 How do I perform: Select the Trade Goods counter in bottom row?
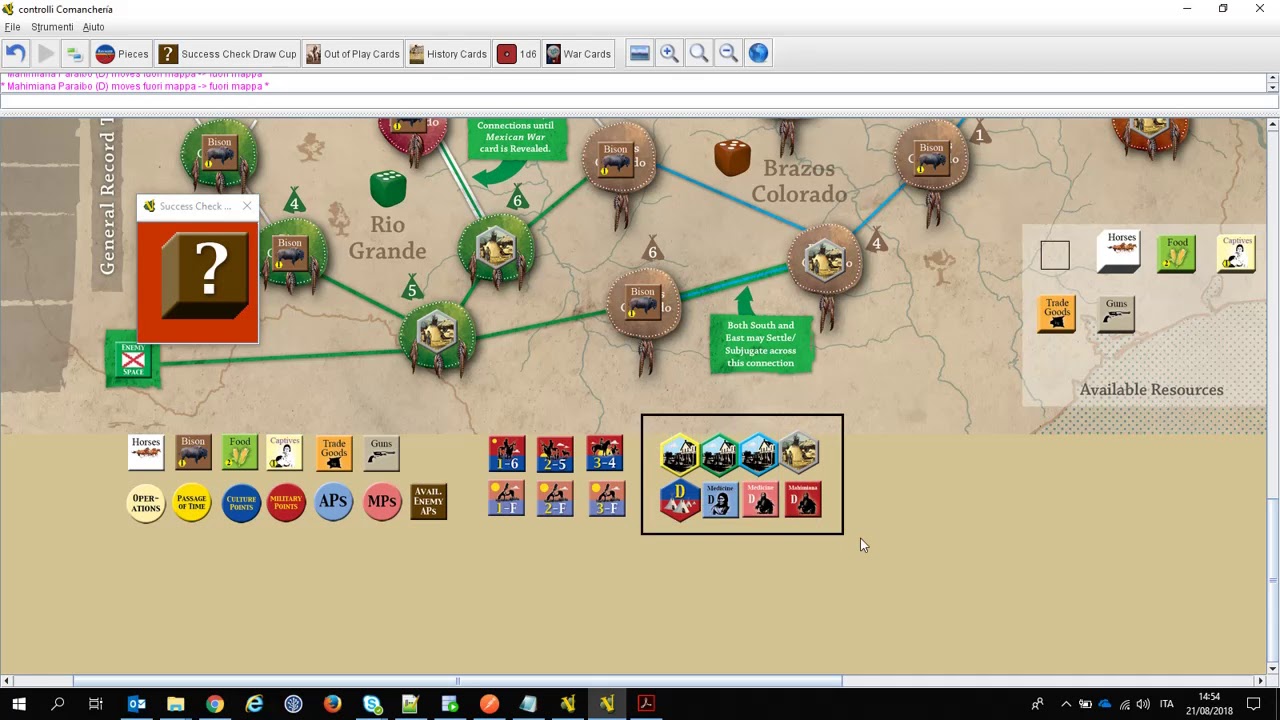tap(334, 452)
